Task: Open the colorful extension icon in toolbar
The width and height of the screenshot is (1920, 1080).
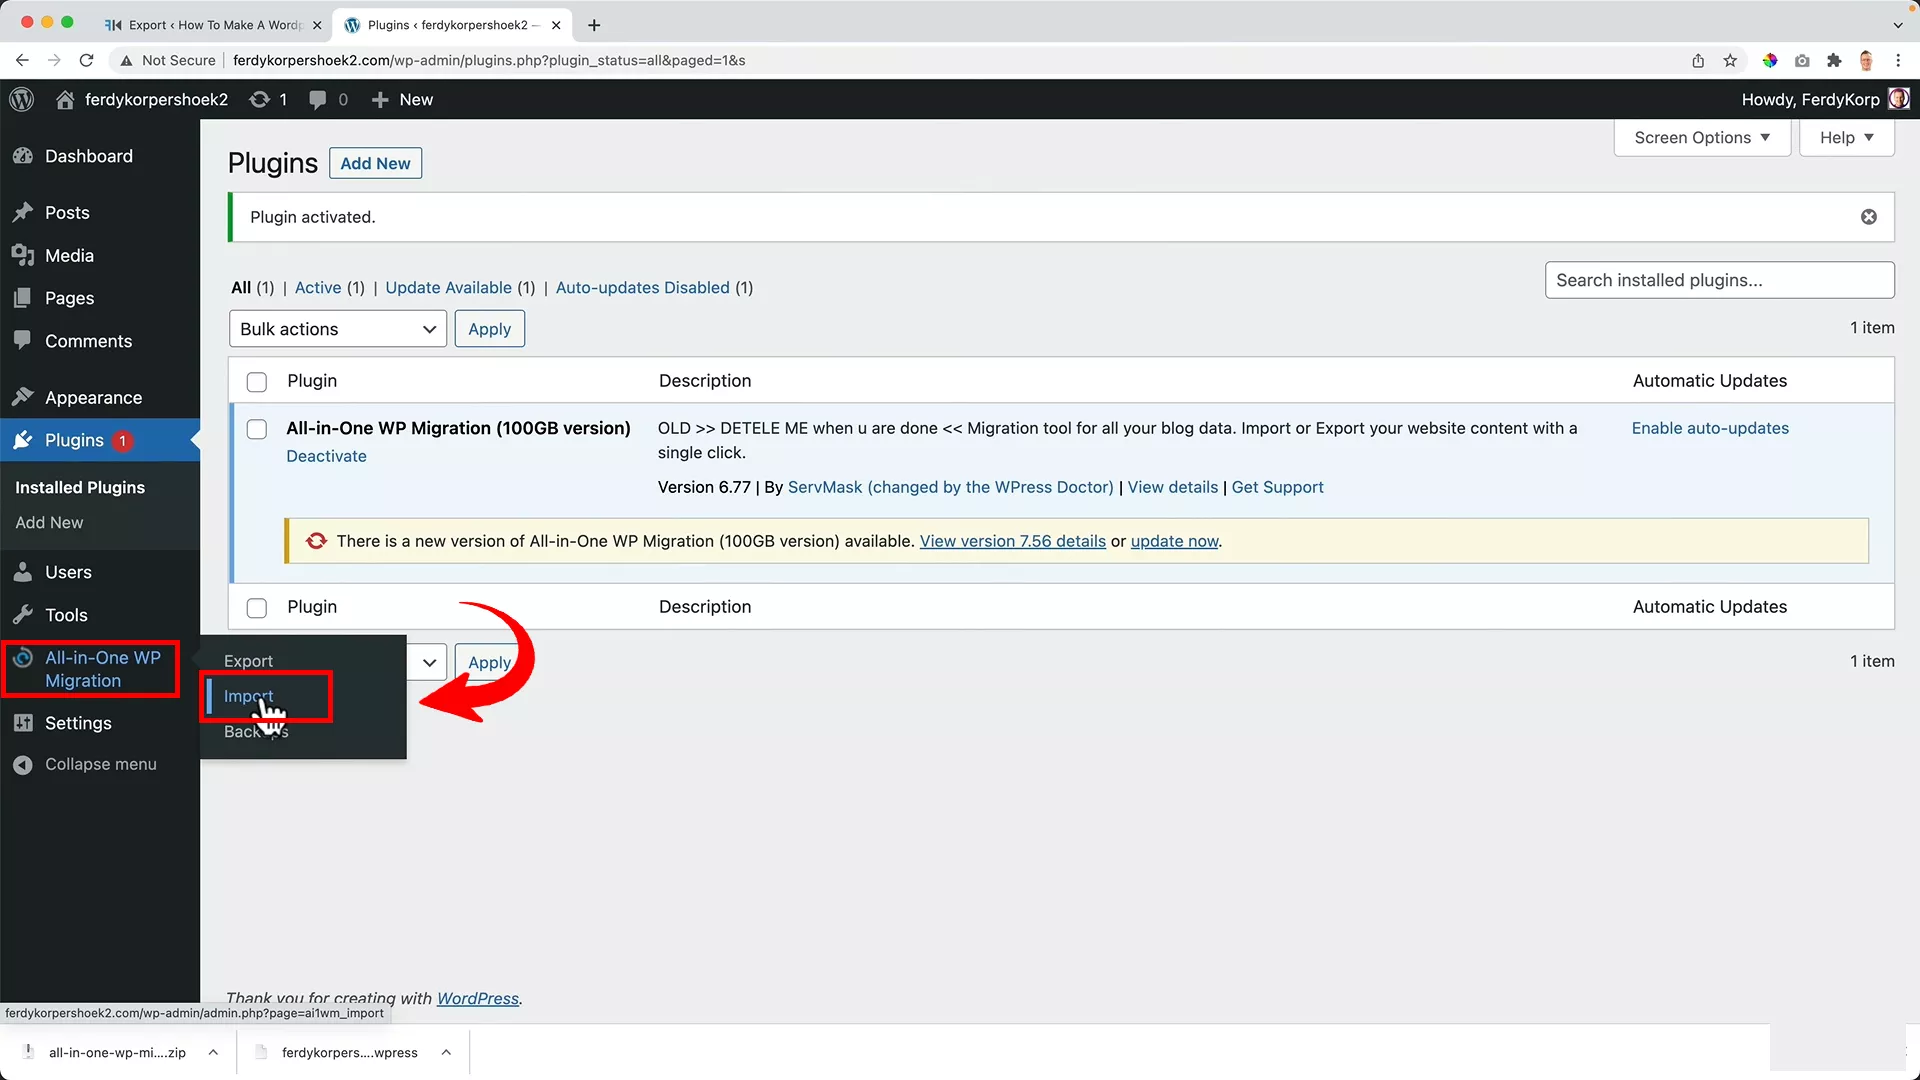Action: point(1770,60)
